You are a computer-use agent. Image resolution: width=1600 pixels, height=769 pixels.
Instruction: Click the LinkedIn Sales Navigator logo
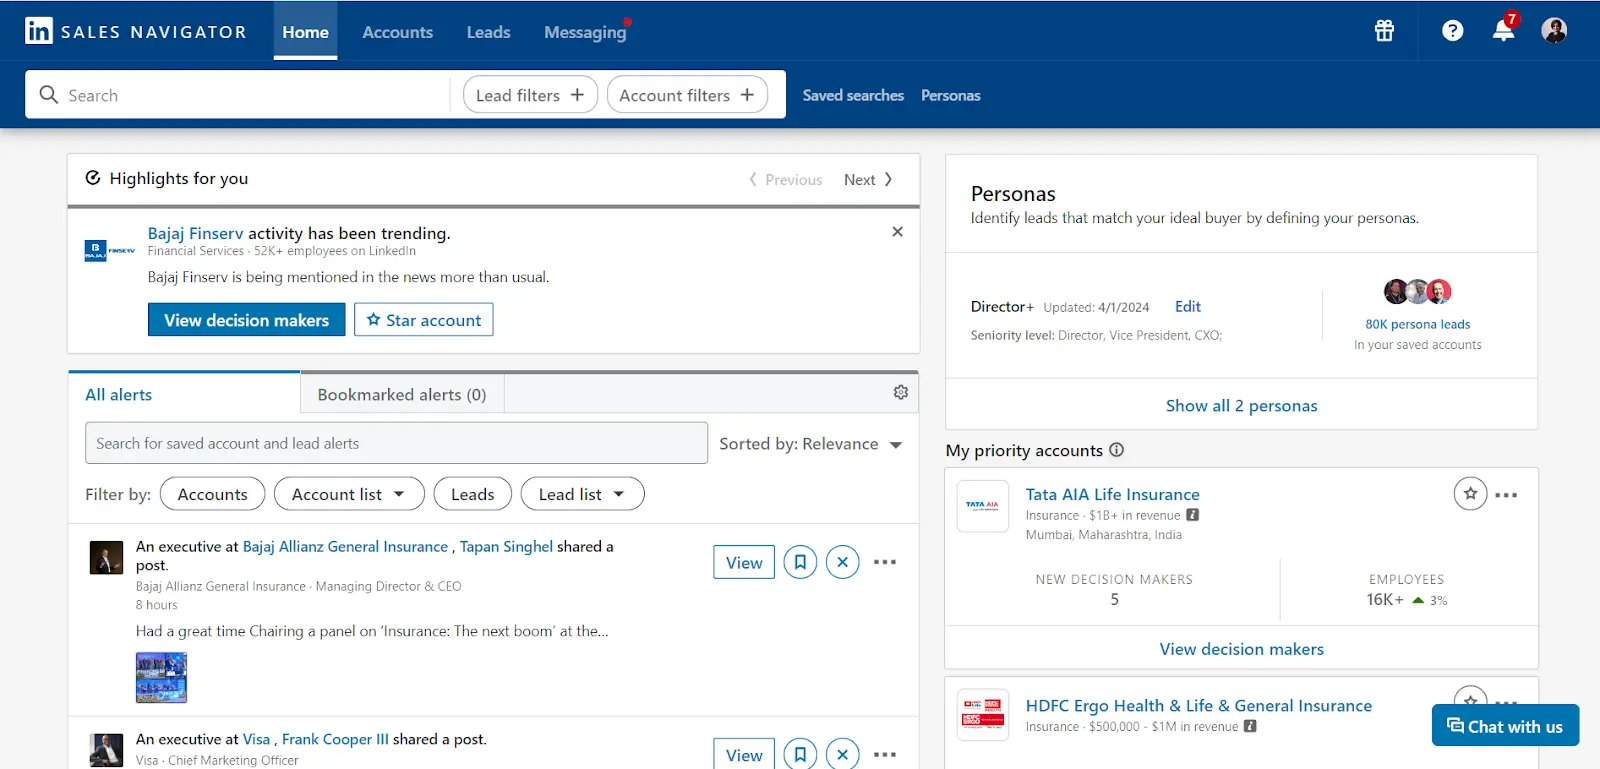tap(136, 31)
